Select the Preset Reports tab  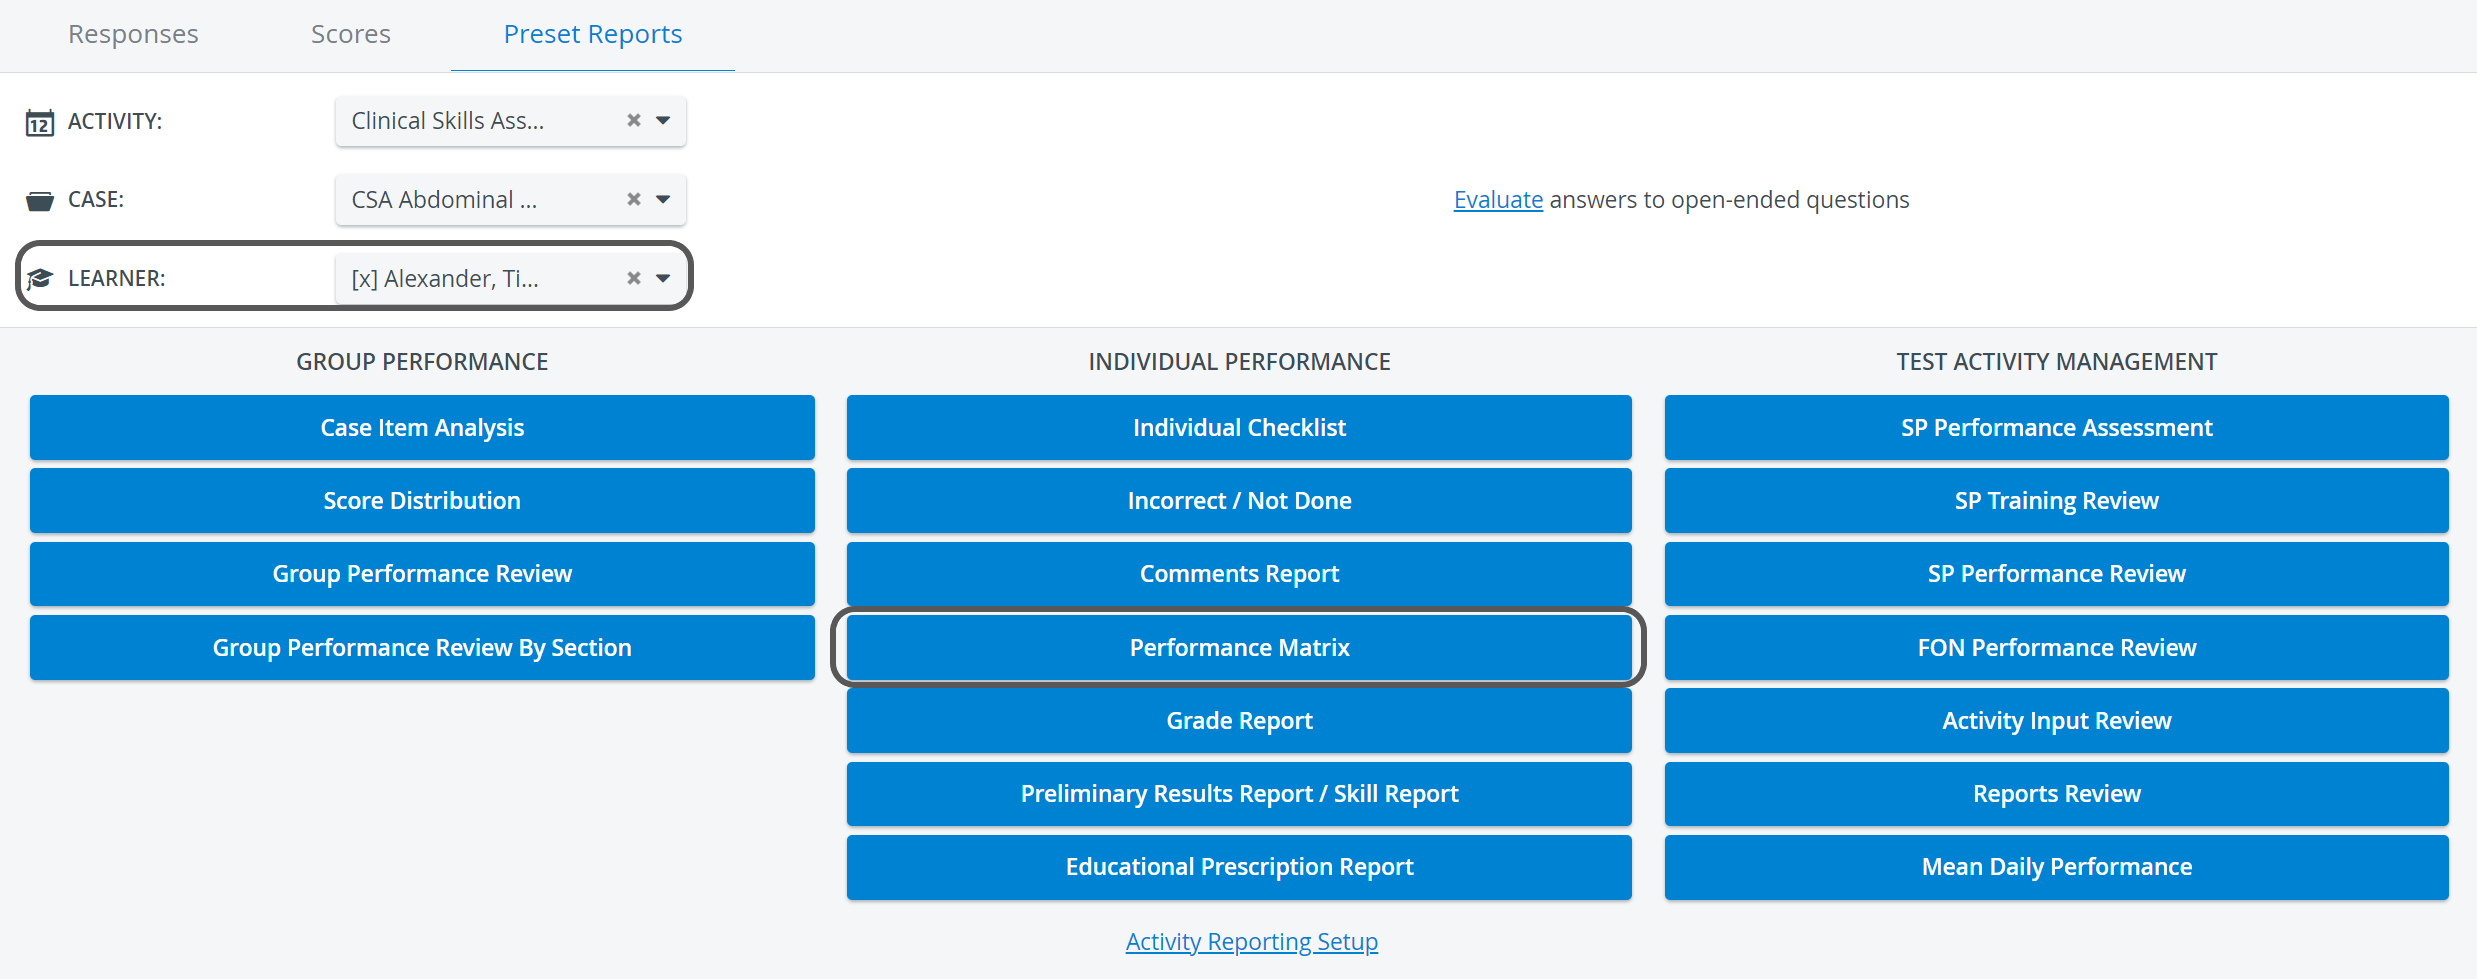[593, 34]
